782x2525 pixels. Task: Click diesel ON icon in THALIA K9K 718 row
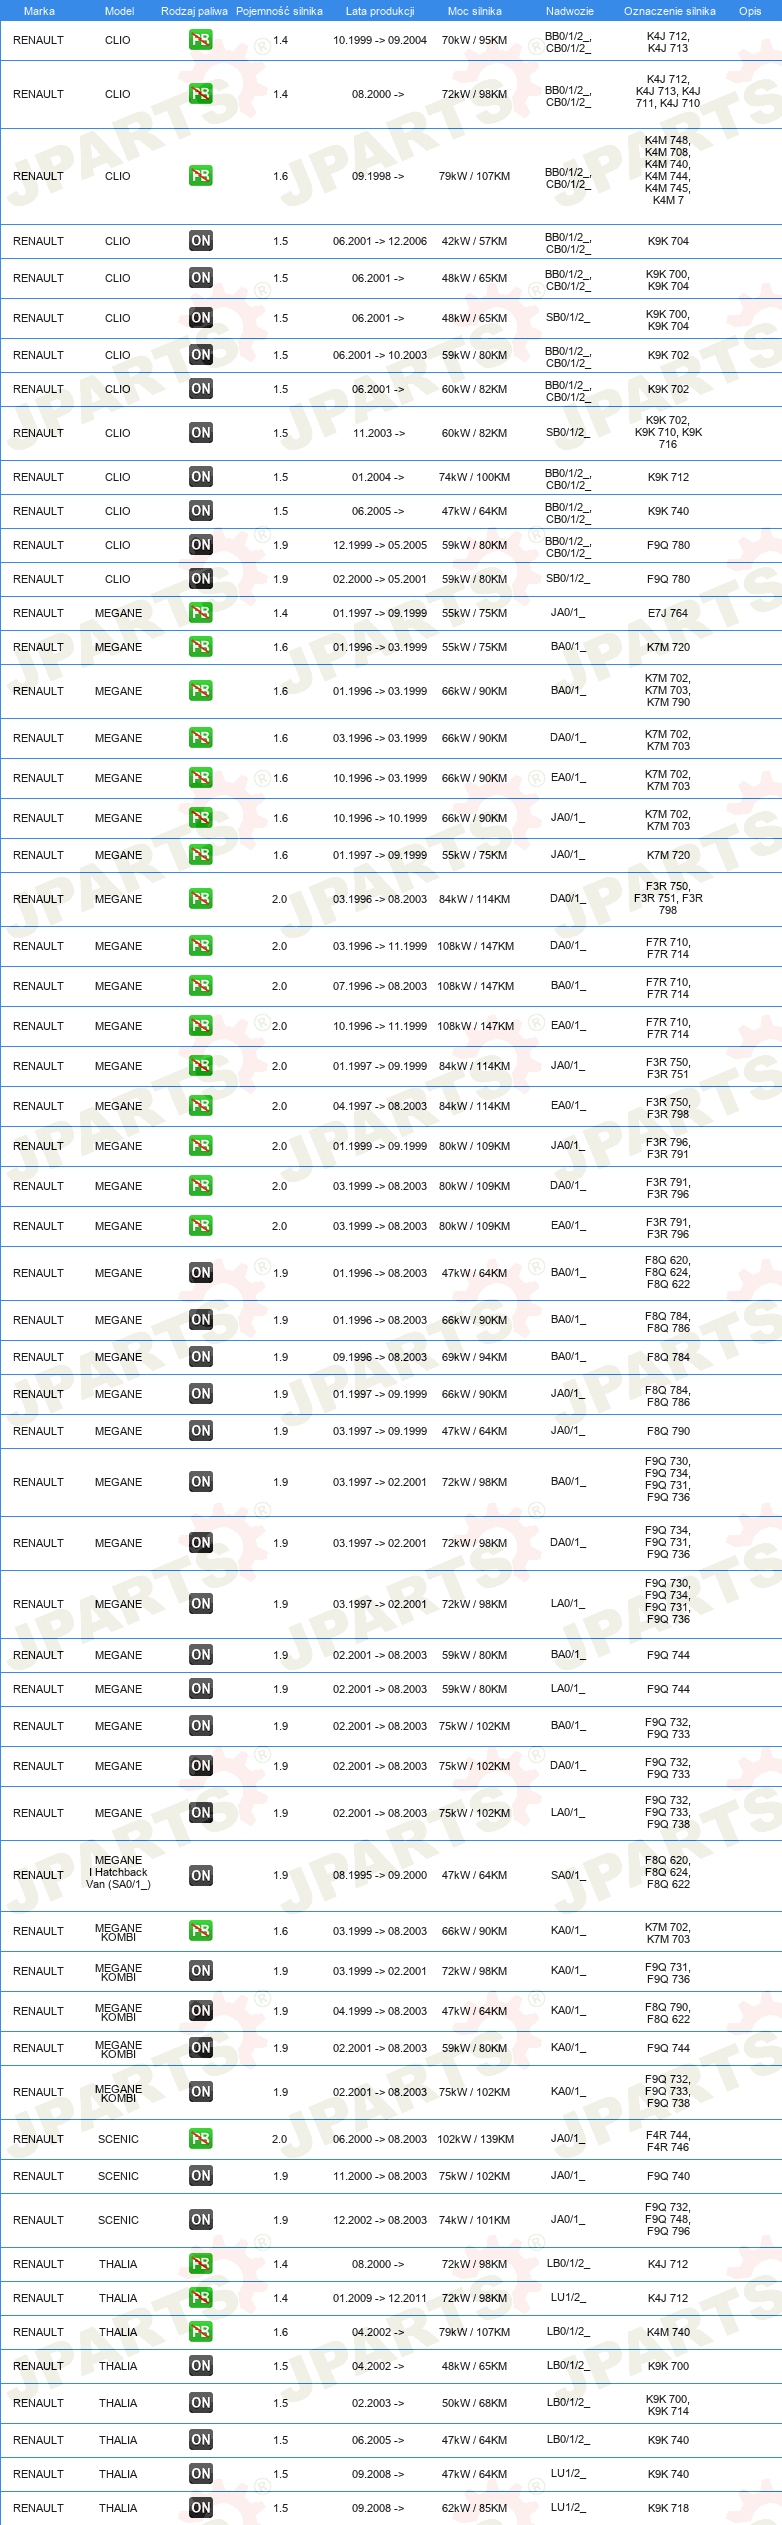pyautogui.click(x=200, y=2508)
